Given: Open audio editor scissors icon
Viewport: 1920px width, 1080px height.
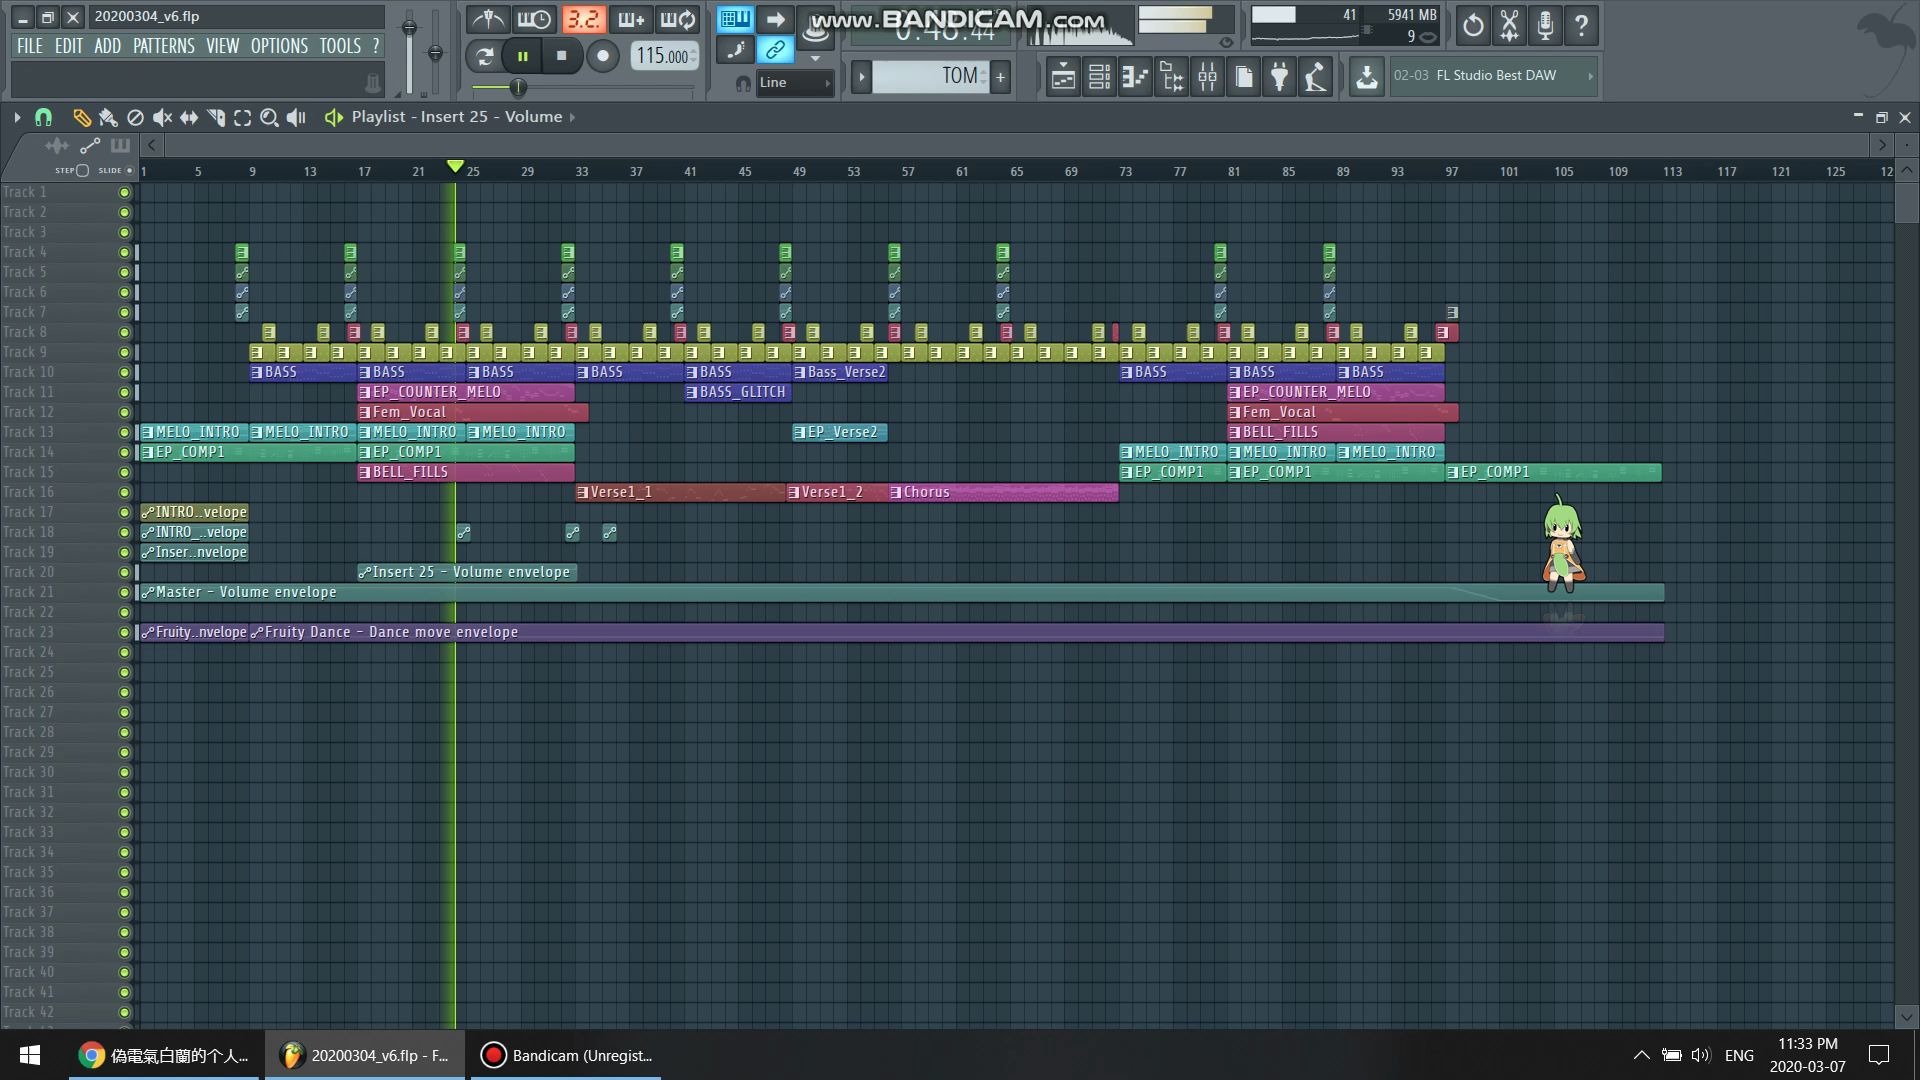Looking at the screenshot, I should point(1509,25).
